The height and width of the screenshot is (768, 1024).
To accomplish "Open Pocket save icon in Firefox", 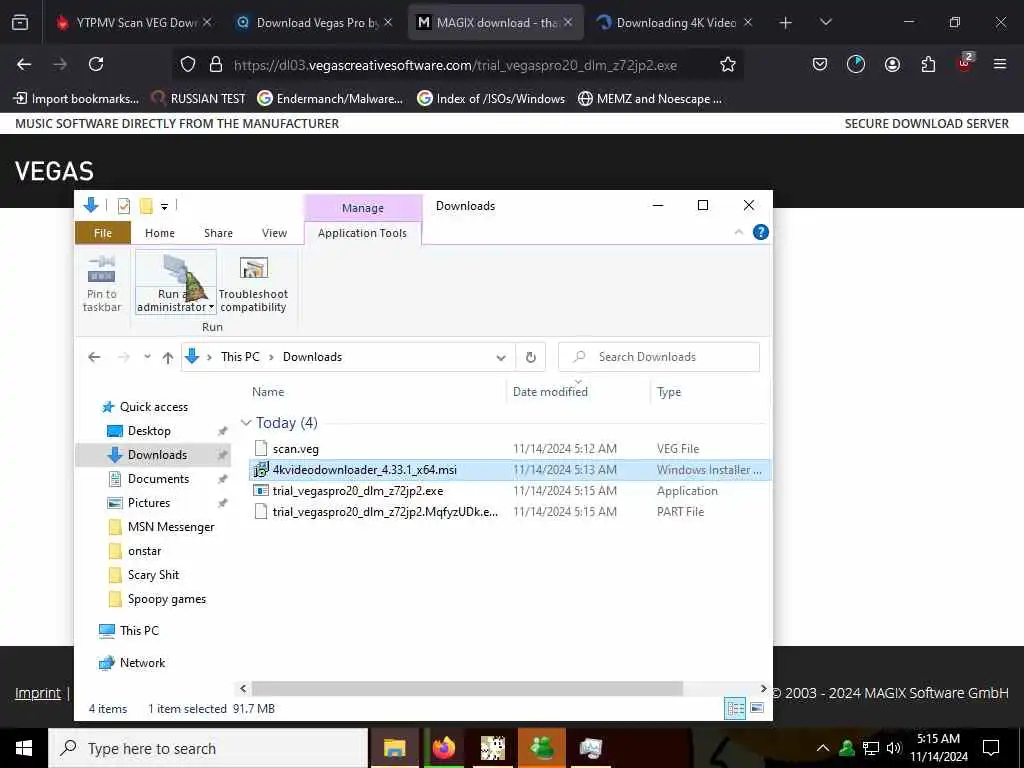I will pyautogui.click(x=820, y=64).
